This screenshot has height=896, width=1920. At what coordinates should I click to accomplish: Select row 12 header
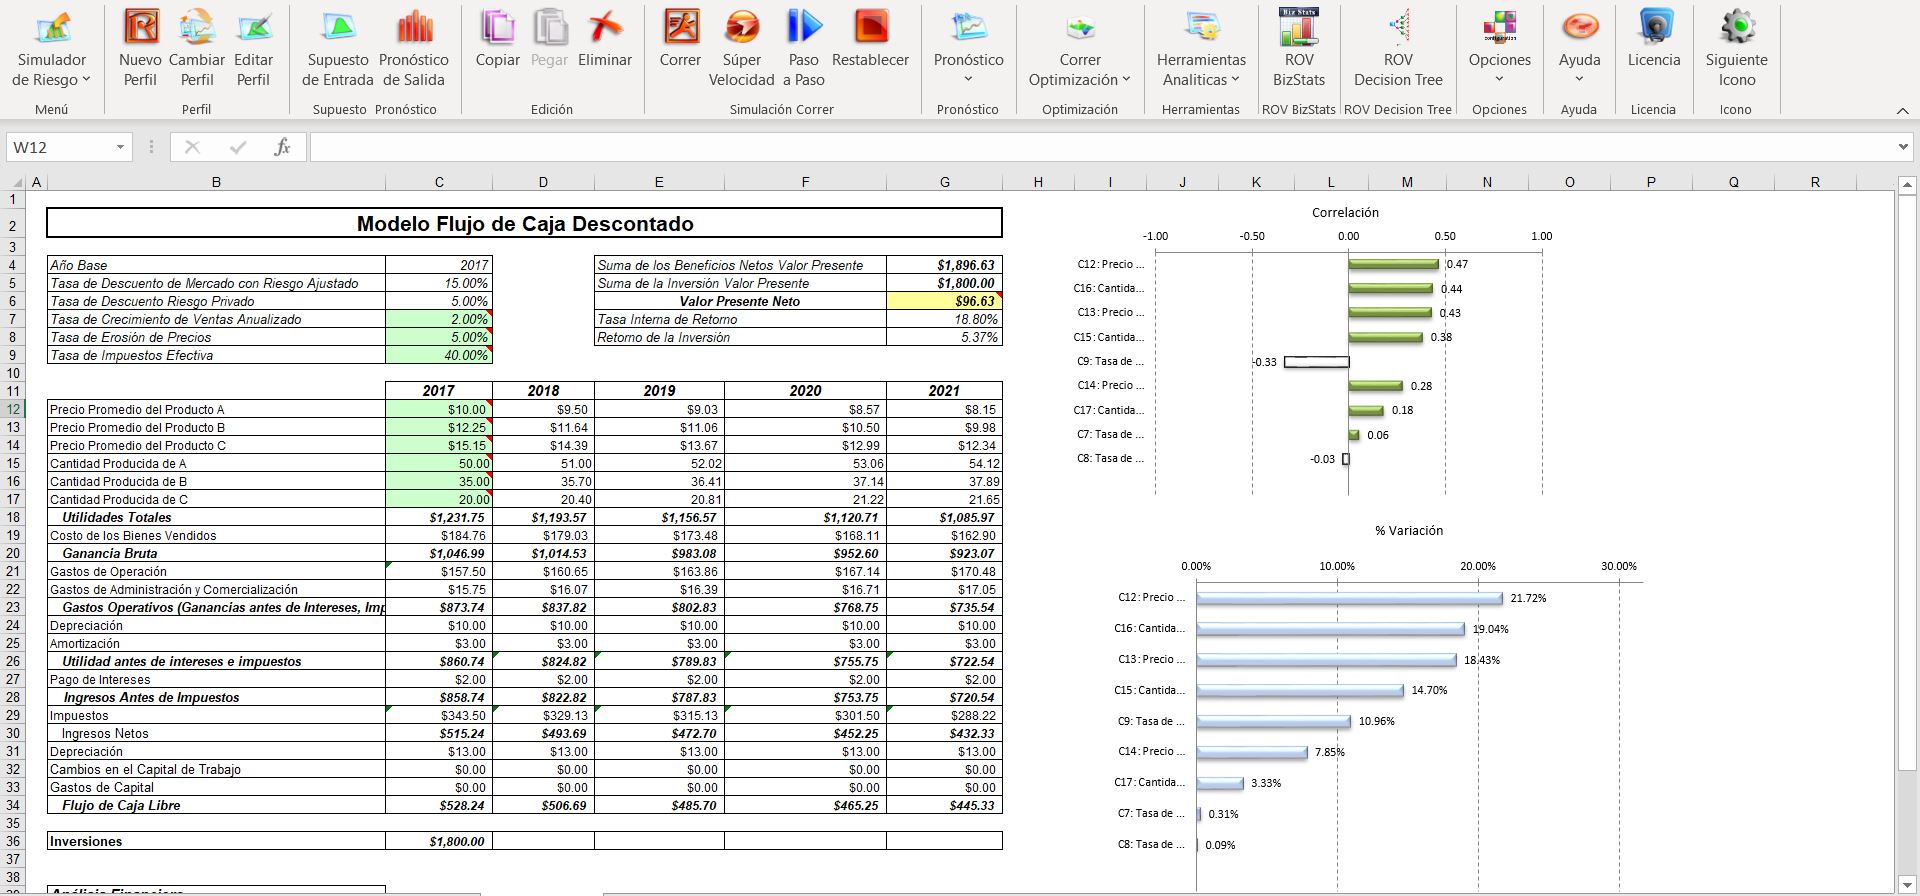click(x=13, y=409)
